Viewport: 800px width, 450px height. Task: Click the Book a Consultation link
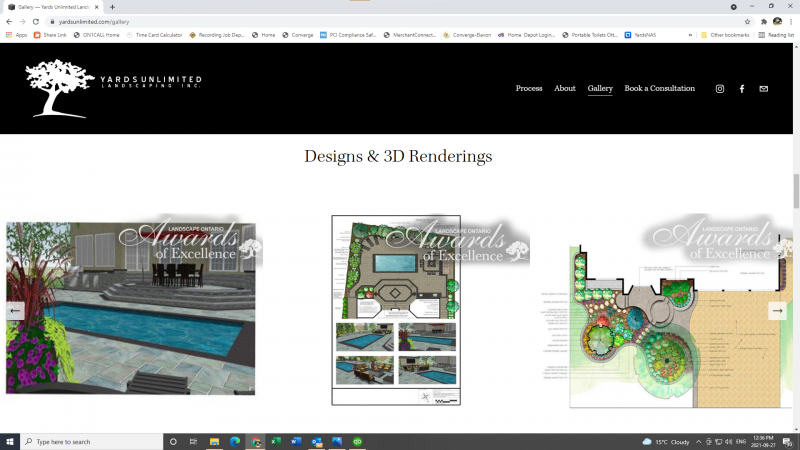(659, 89)
